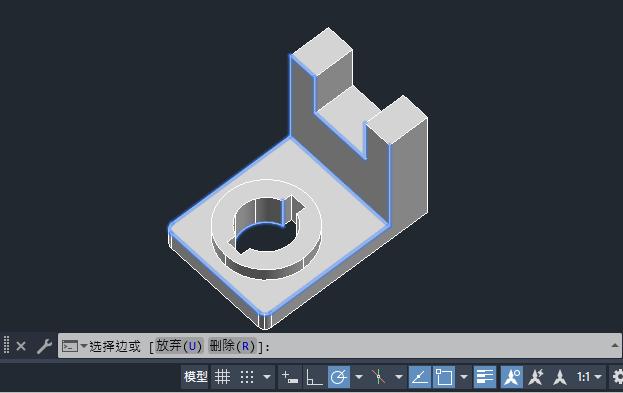Open workspace switching gear icon
The image size is (623, 393).
(x=617, y=376)
